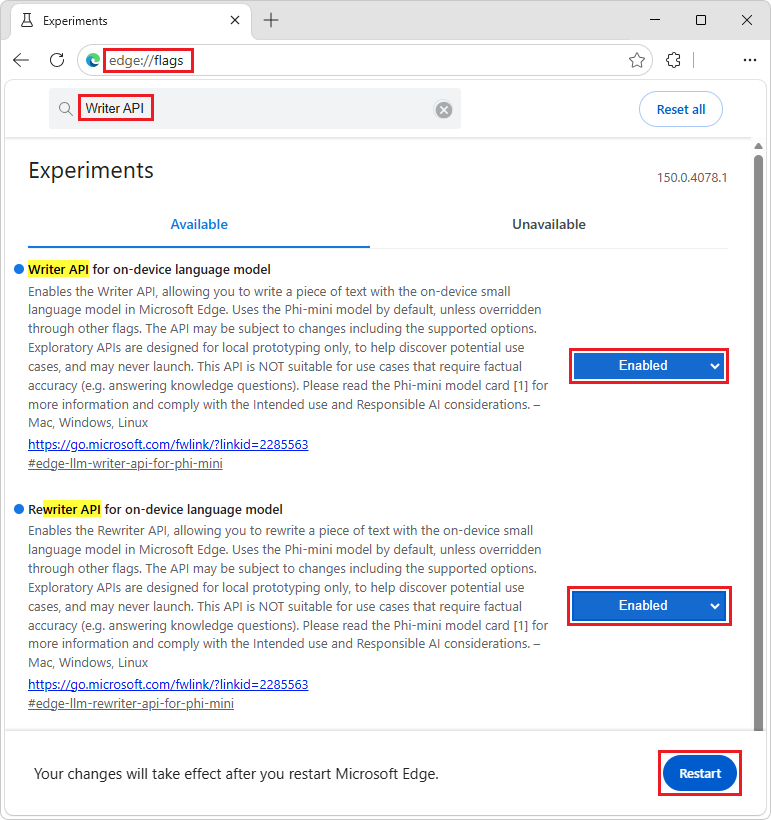The width and height of the screenshot is (771, 820).
Task: Click the version number 150.0.4078.1
Action: [691, 178]
